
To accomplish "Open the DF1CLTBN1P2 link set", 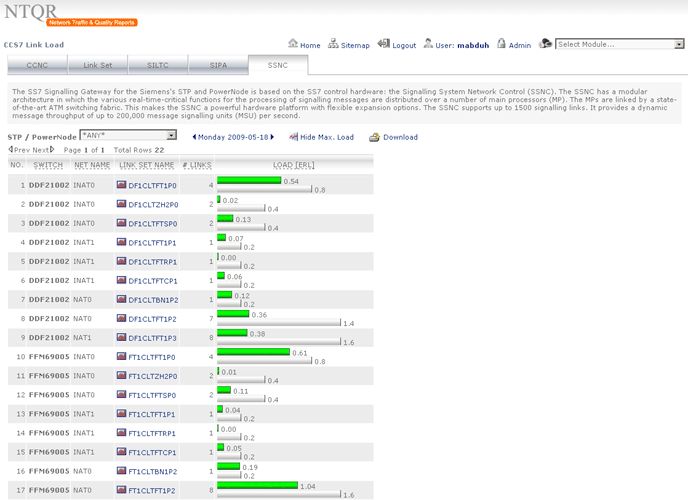I will (x=153, y=300).
